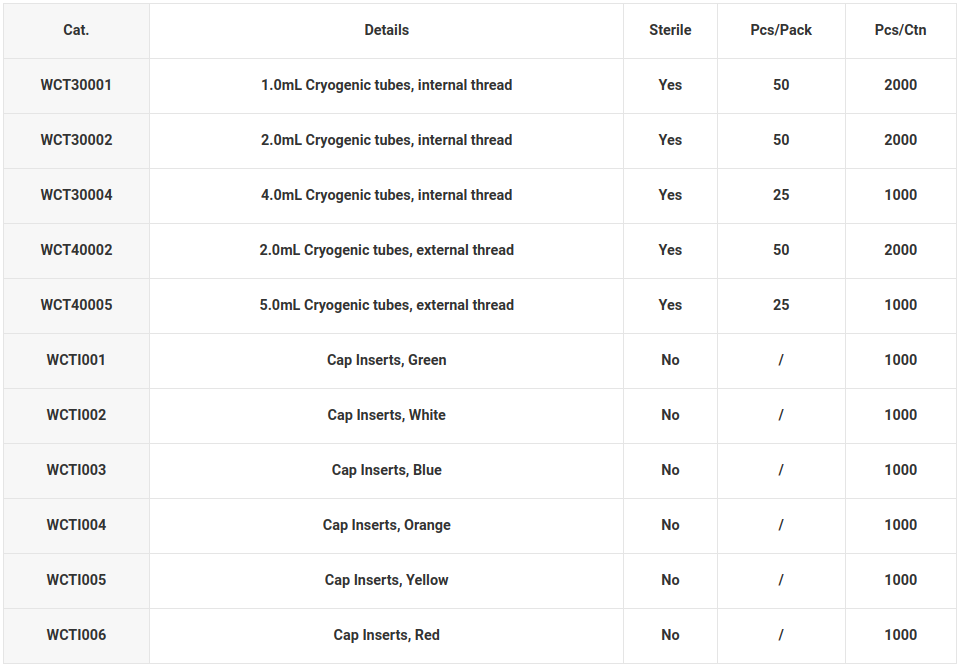Select catalog number WCT40005
The width and height of the screenshot is (959, 667).
pos(76,305)
